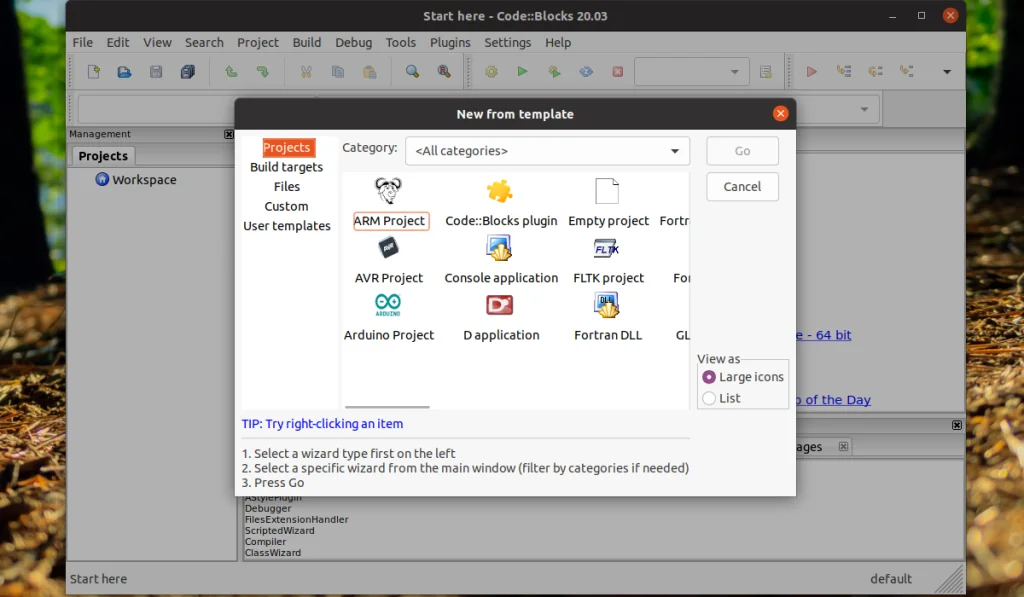Expand the debugger toolbar dropdown arrow

coord(946,71)
